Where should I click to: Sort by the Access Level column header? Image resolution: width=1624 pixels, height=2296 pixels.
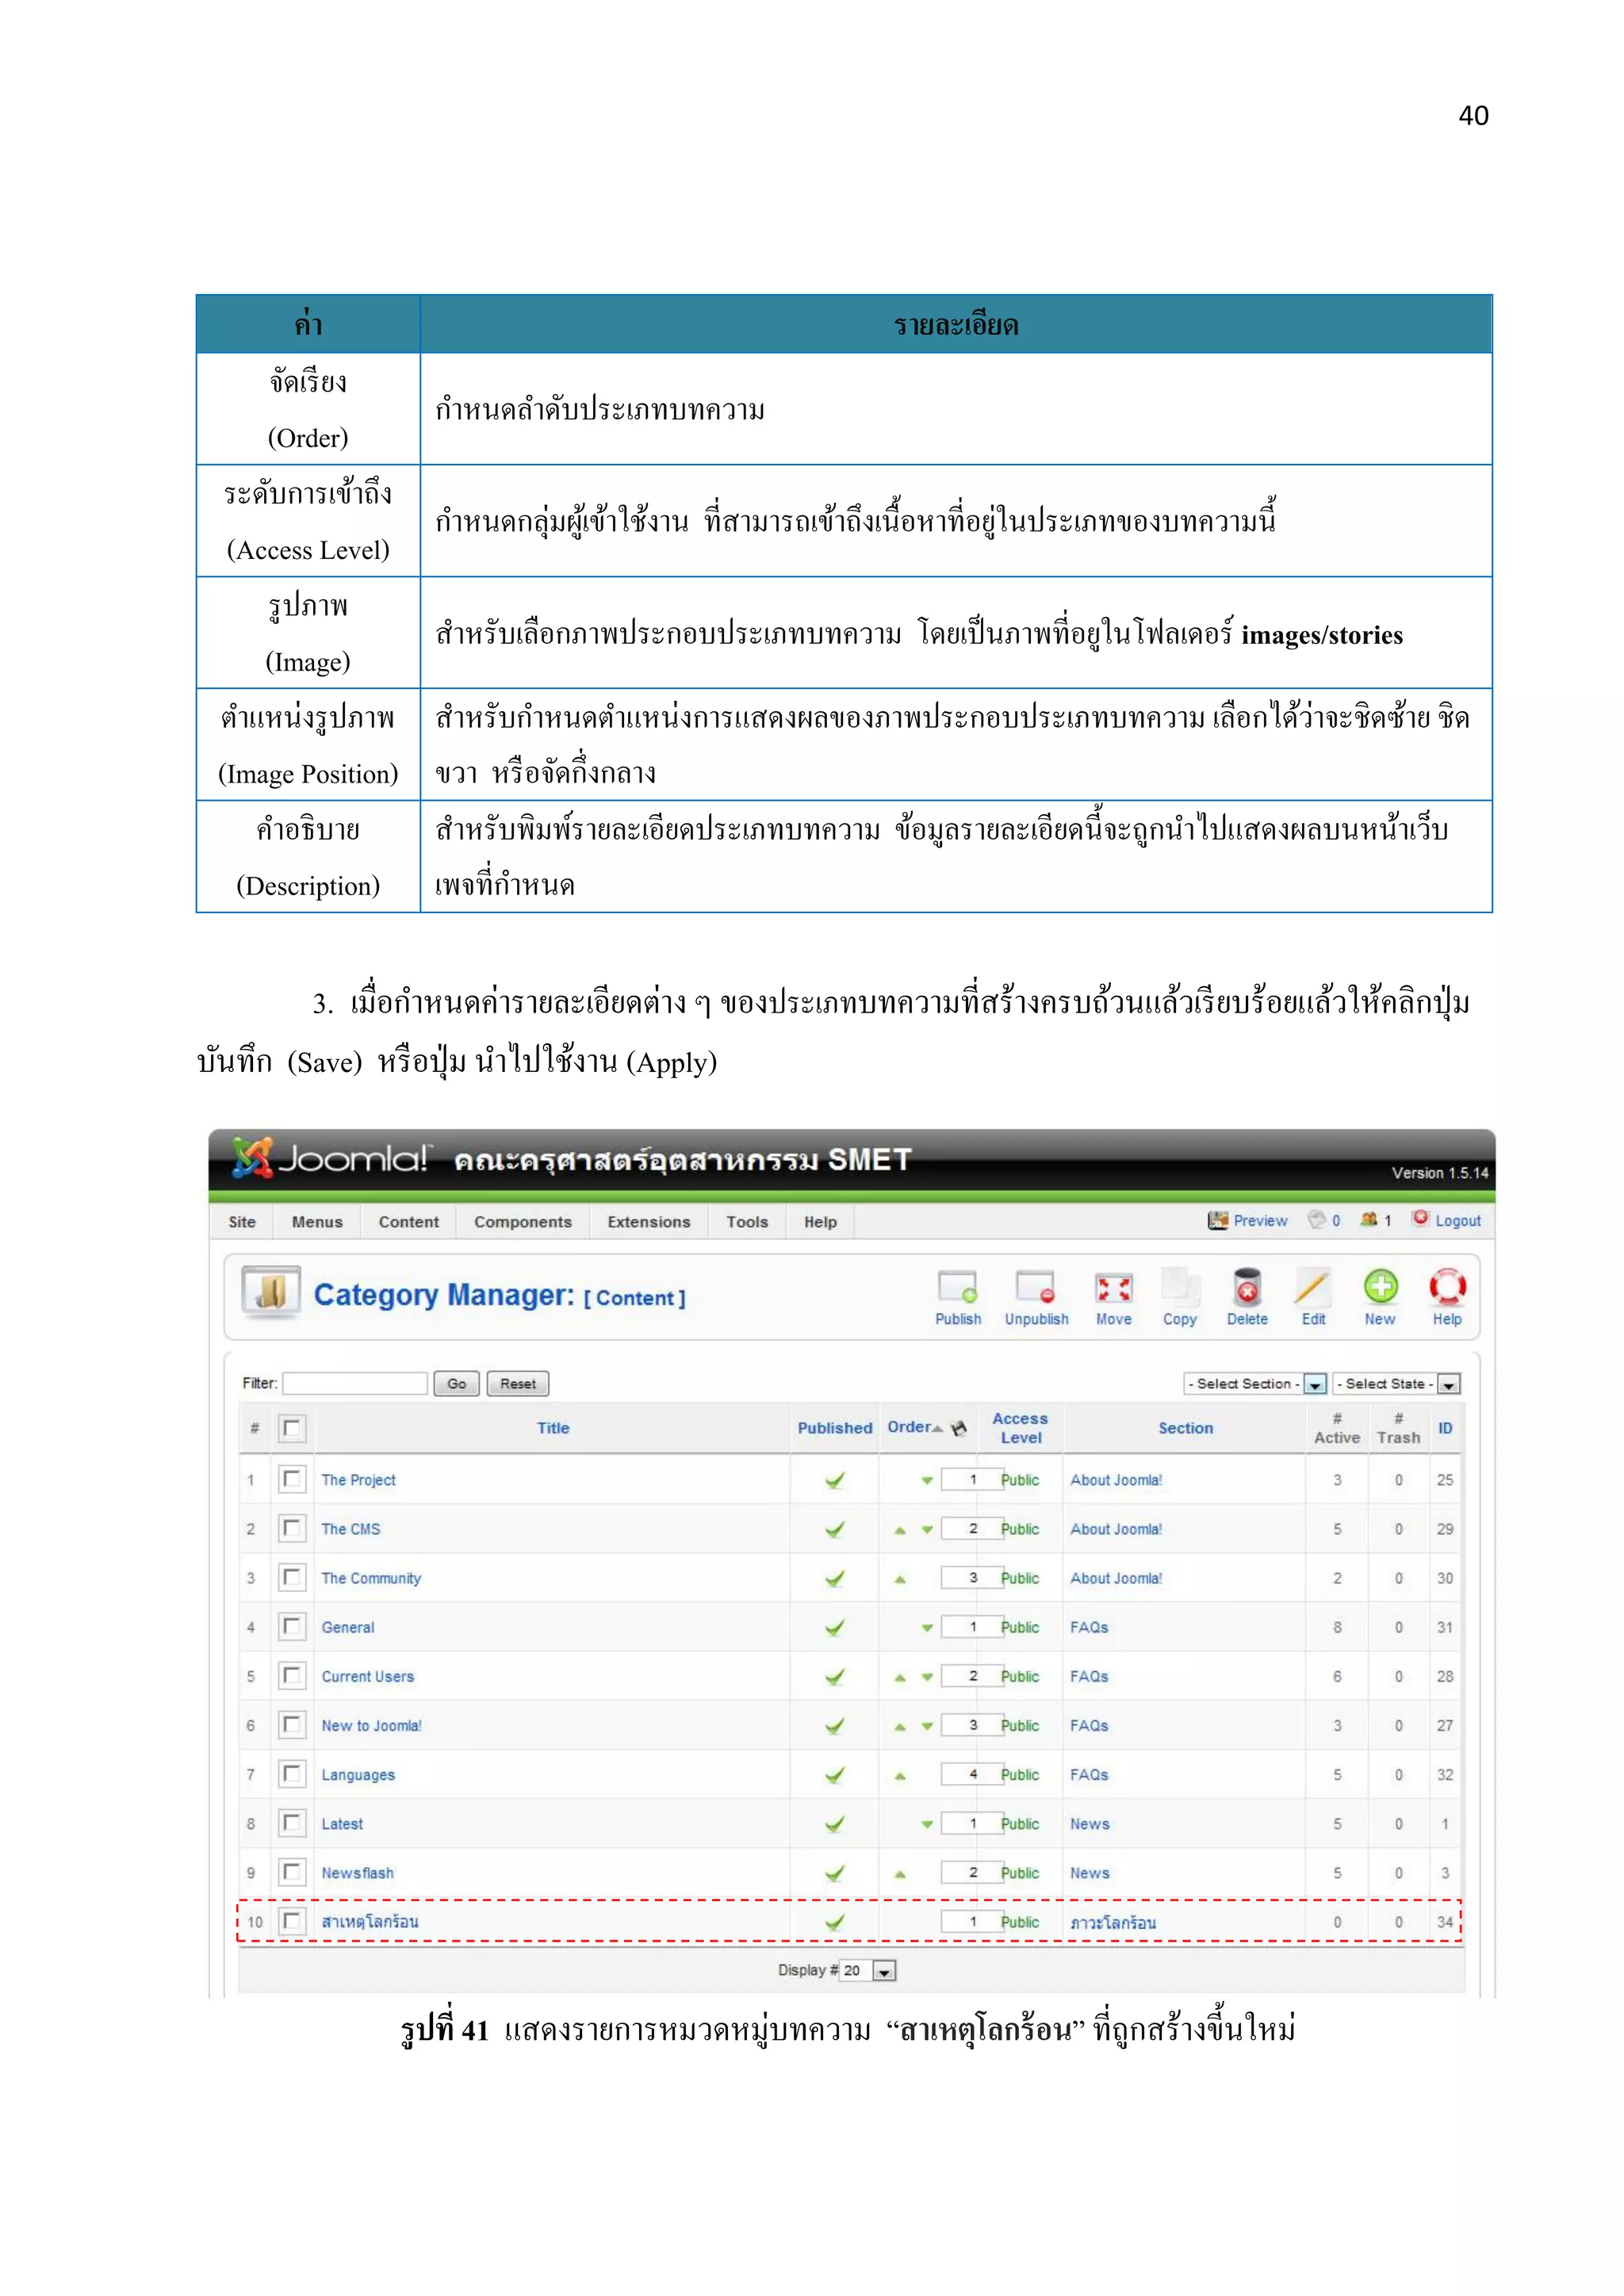coord(1020,1428)
